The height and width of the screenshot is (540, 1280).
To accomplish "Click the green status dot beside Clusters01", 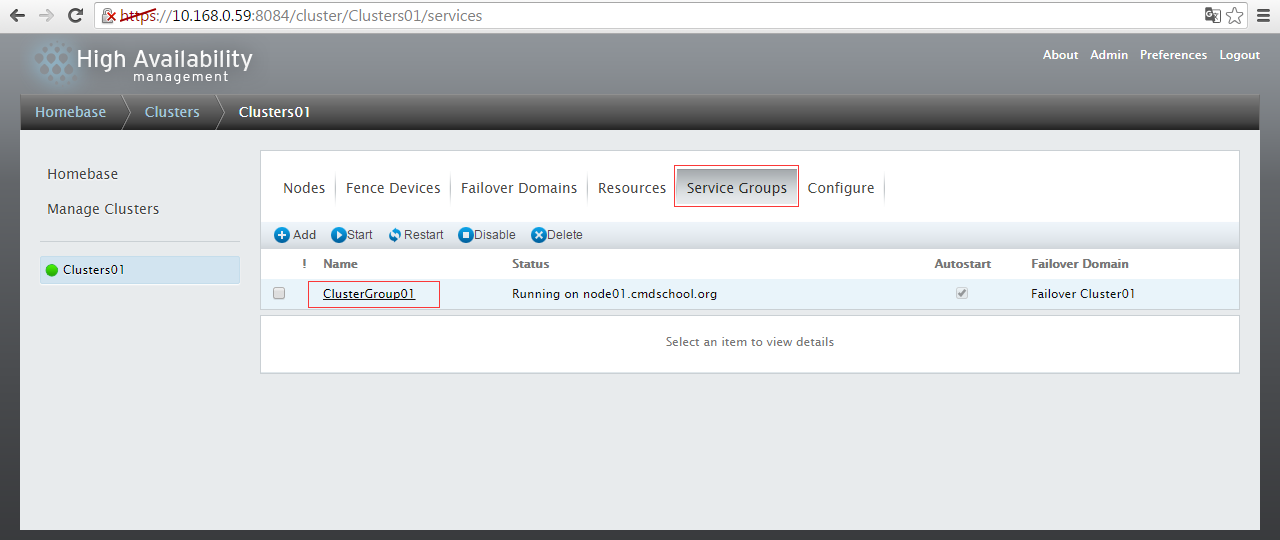I will 52,270.
